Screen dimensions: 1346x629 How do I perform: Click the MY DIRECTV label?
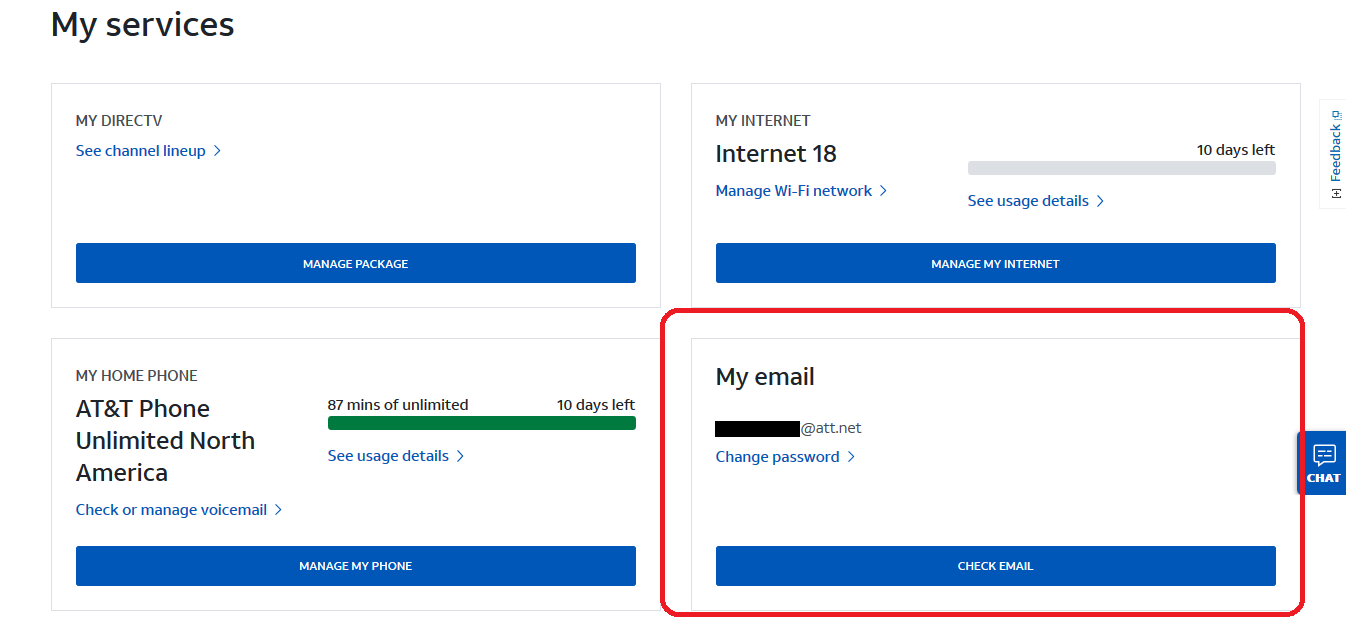point(119,121)
